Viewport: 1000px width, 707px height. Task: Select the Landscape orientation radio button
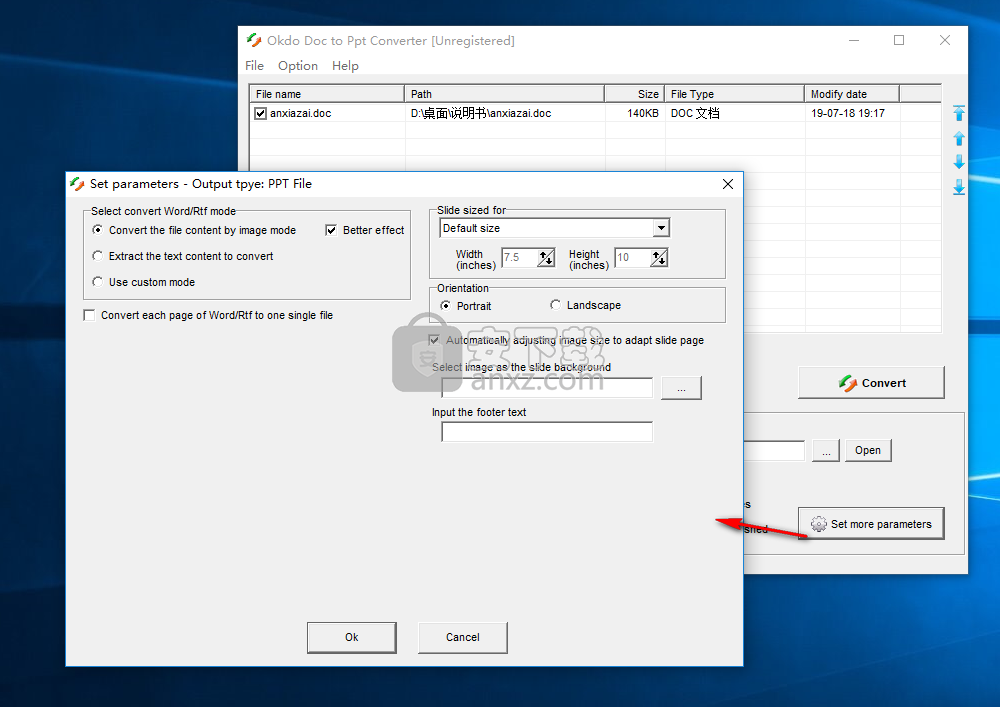(555, 305)
